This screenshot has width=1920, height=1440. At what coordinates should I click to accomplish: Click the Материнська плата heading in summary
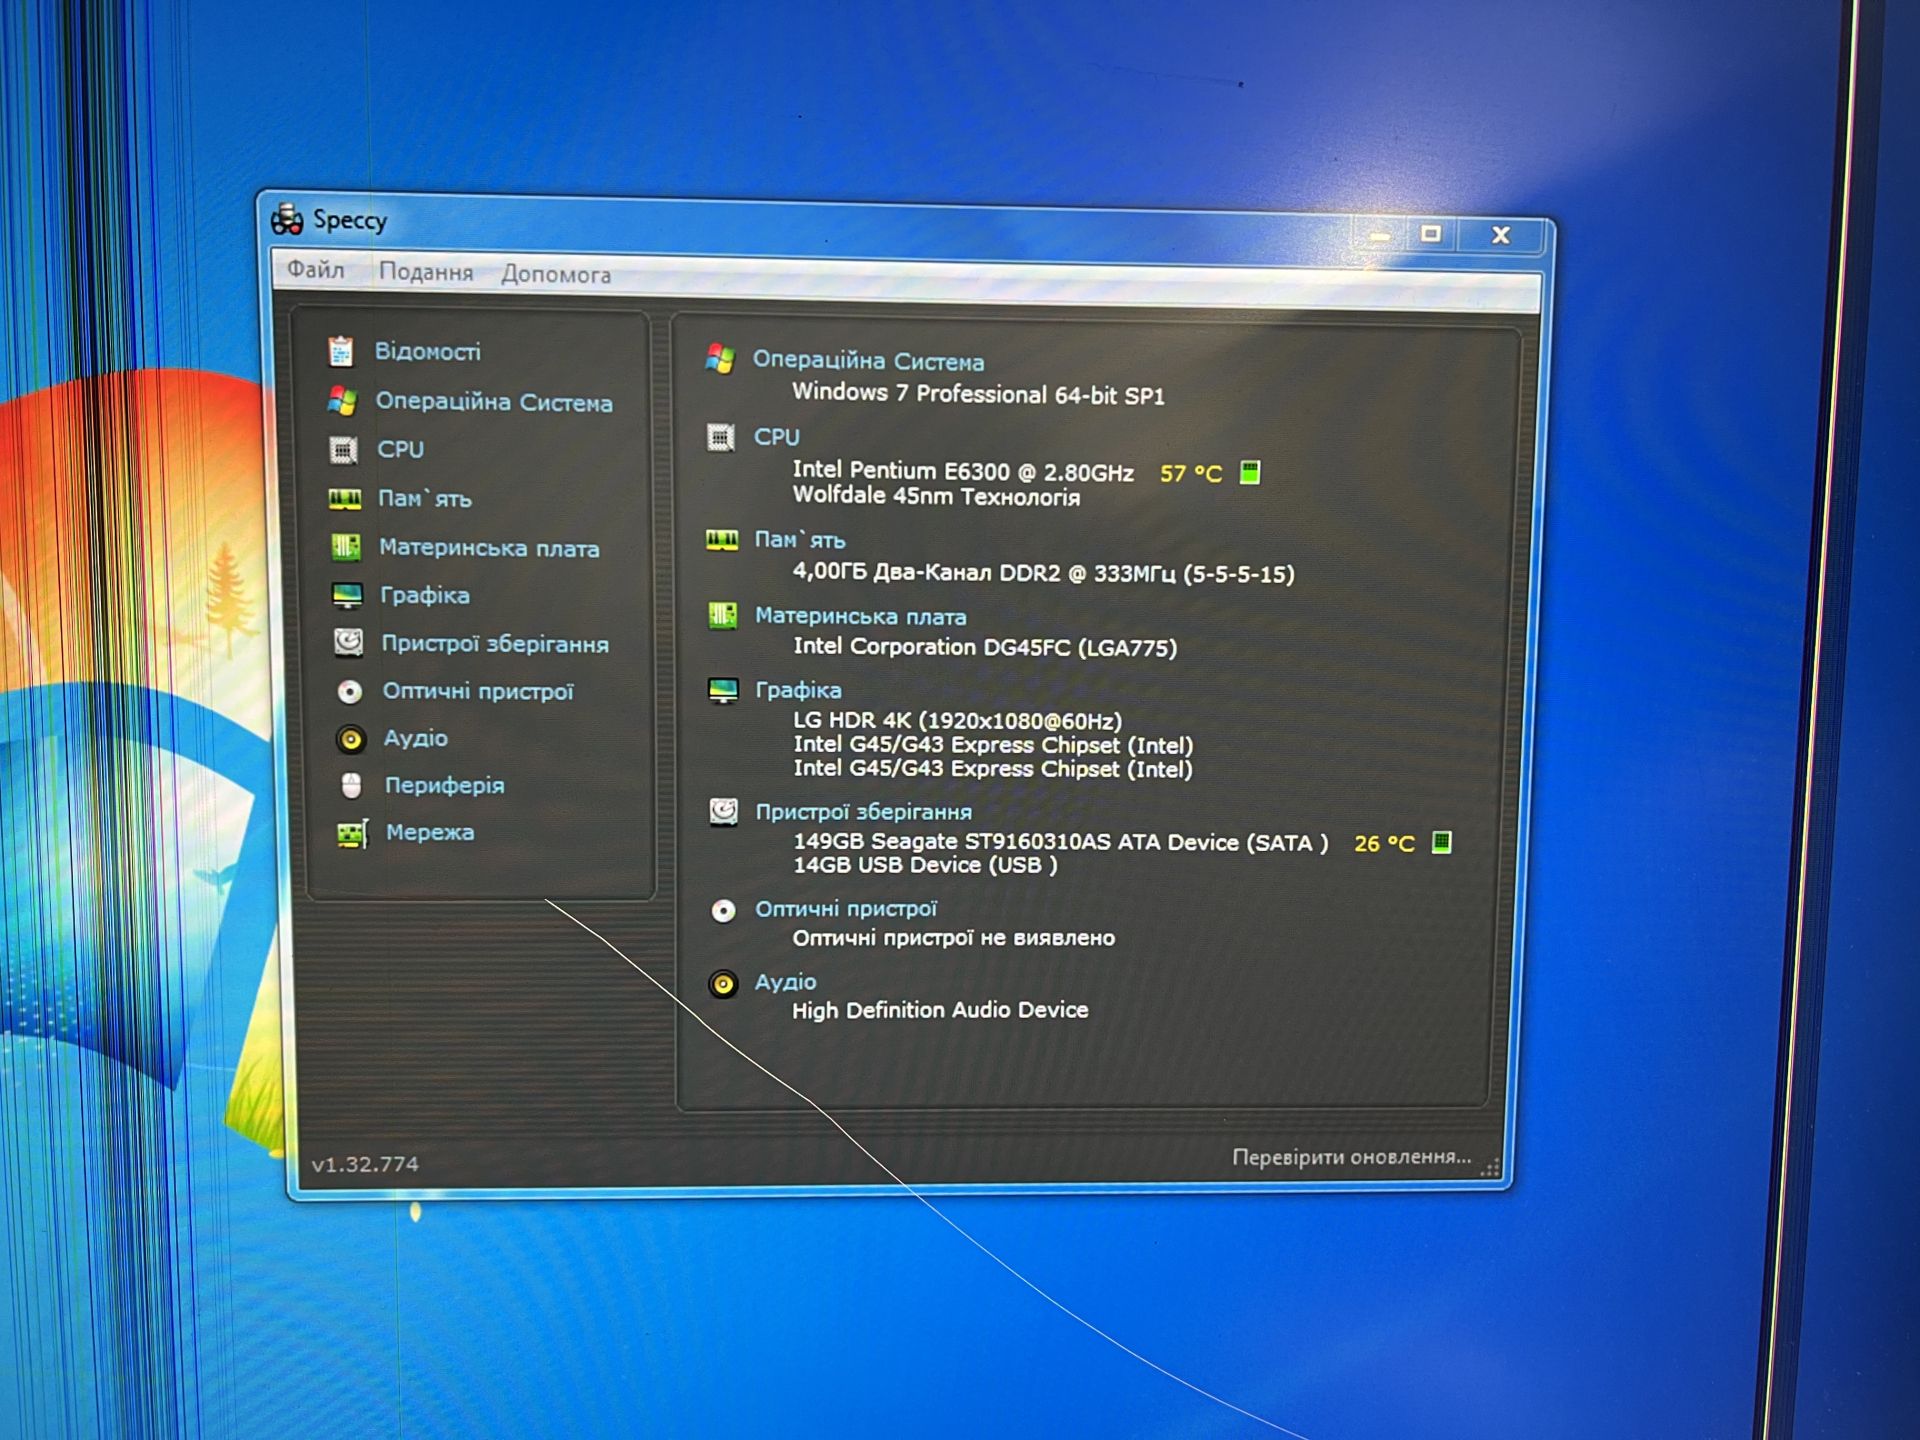860,617
